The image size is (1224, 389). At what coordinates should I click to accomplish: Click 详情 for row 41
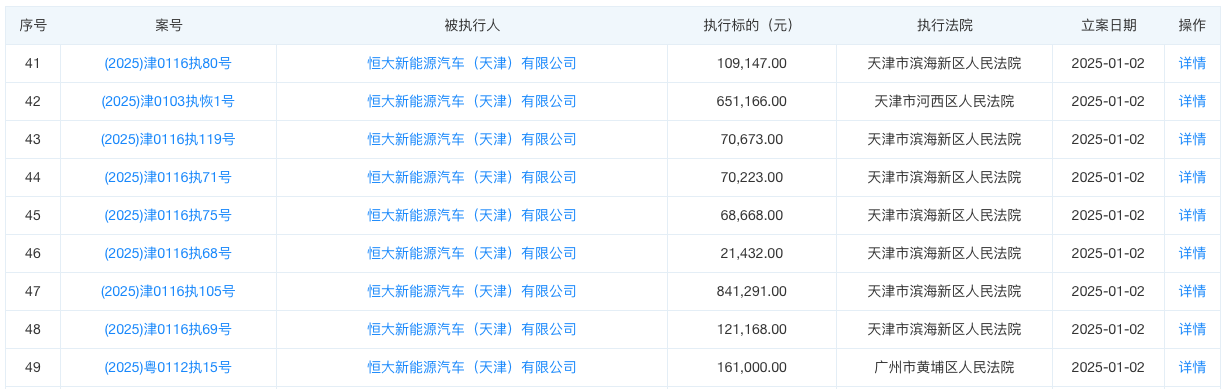(x=1192, y=63)
